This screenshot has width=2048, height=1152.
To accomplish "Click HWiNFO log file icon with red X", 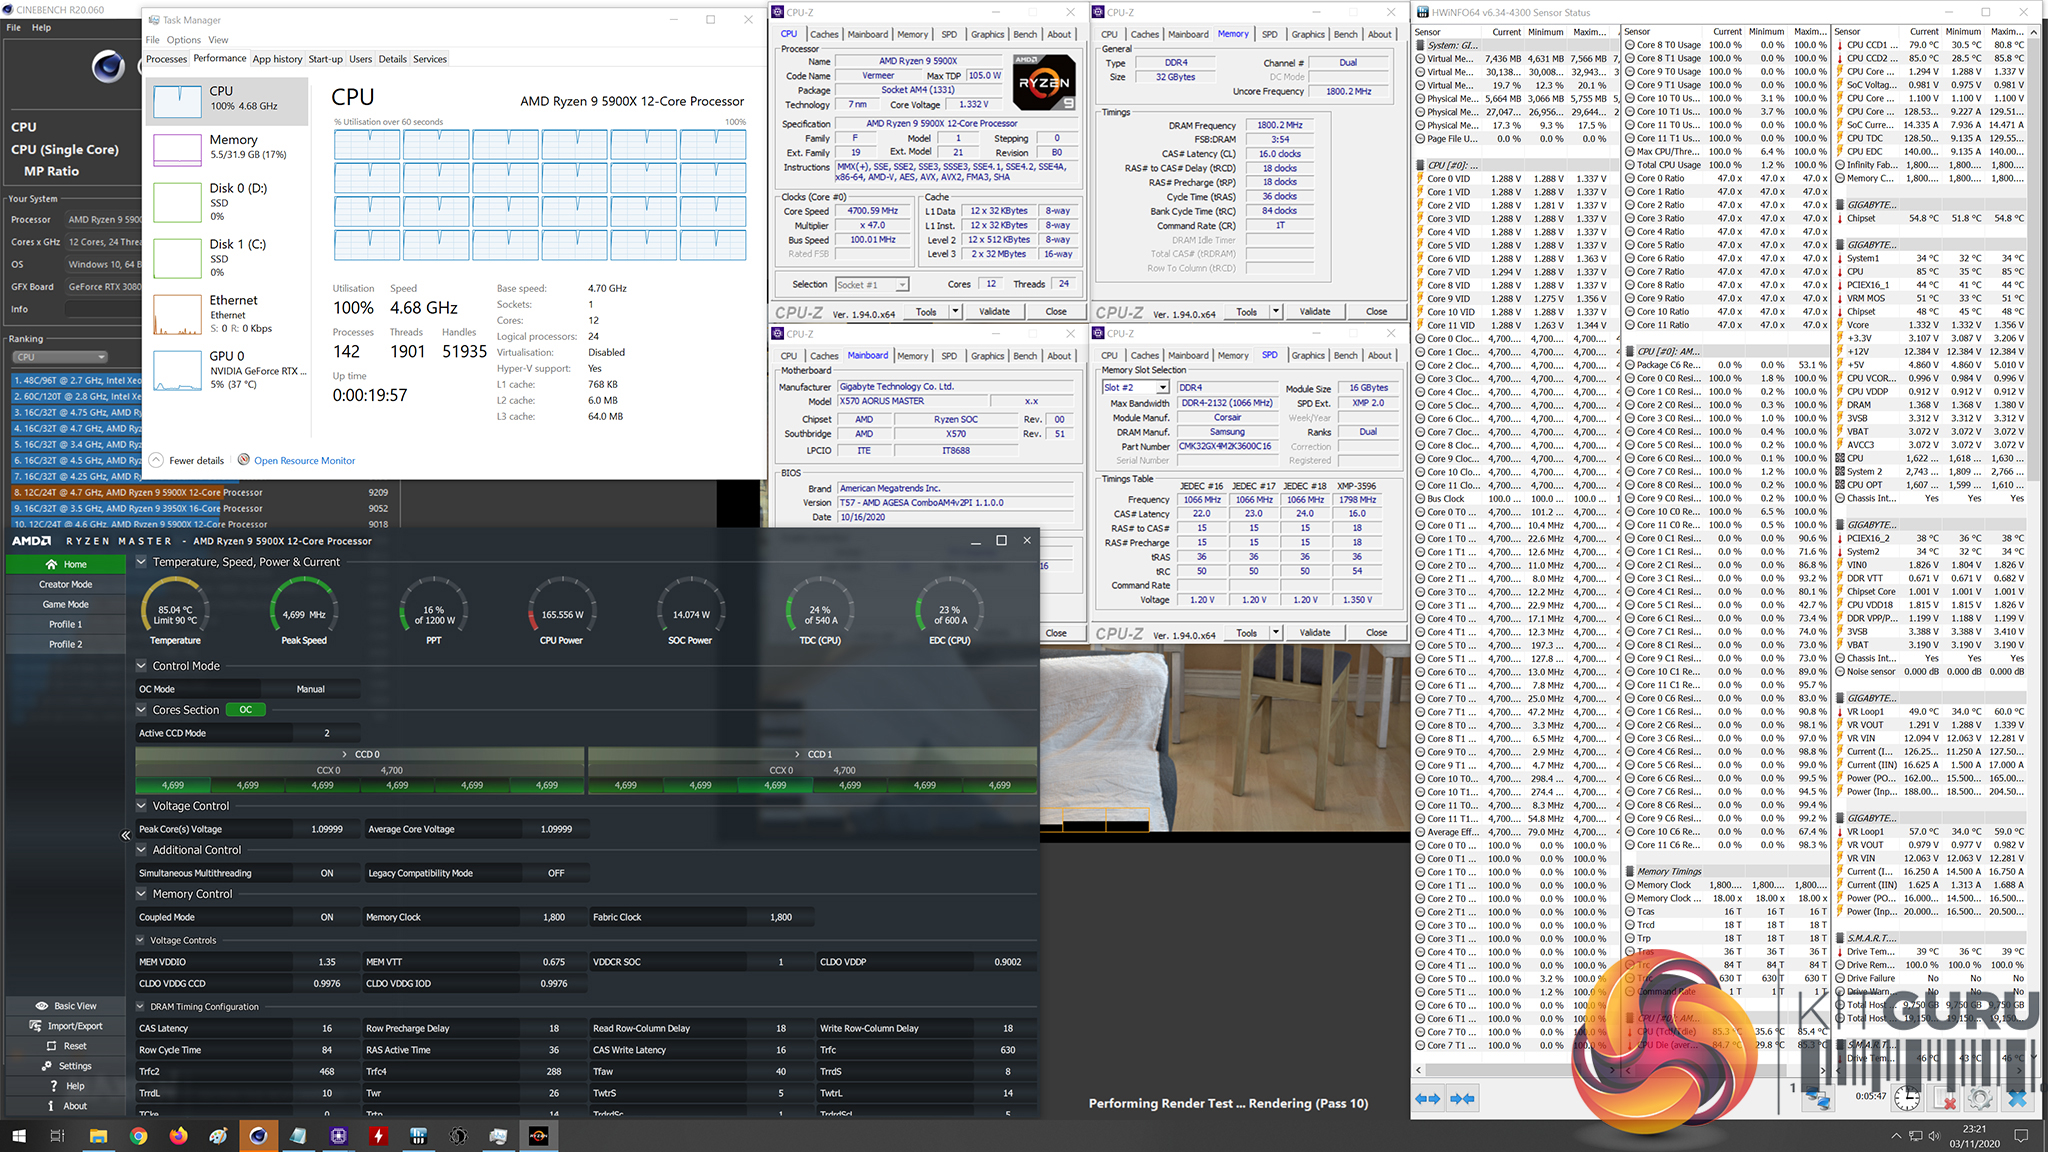I will click(x=1944, y=1098).
